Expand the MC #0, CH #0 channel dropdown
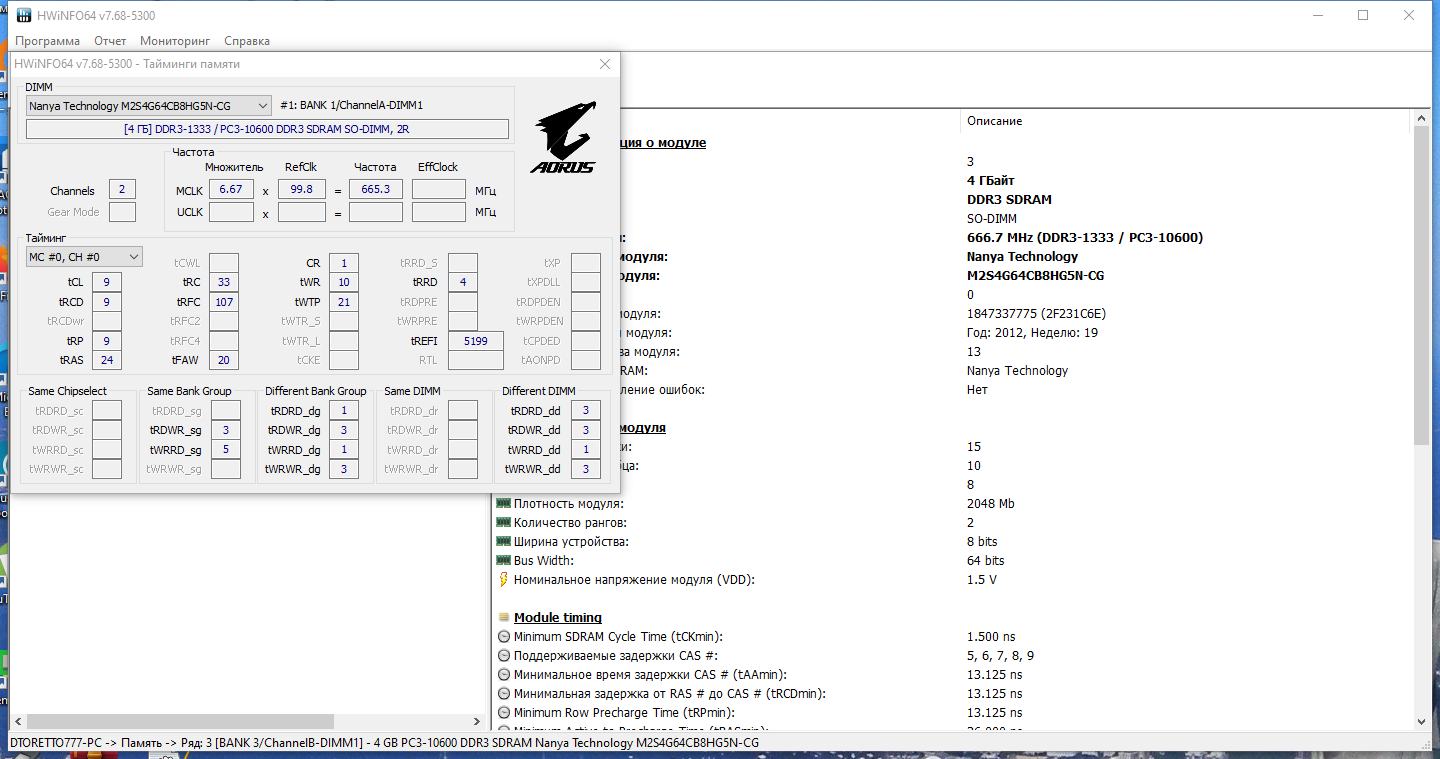This screenshot has height=759, width=1440. (x=84, y=257)
